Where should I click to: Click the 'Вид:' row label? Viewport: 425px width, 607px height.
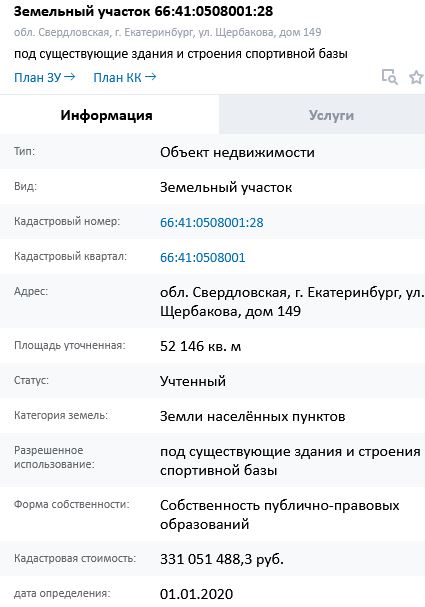click(x=25, y=186)
